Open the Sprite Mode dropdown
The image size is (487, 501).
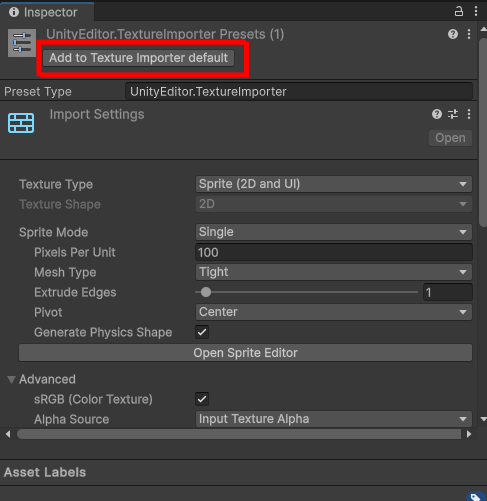(334, 232)
